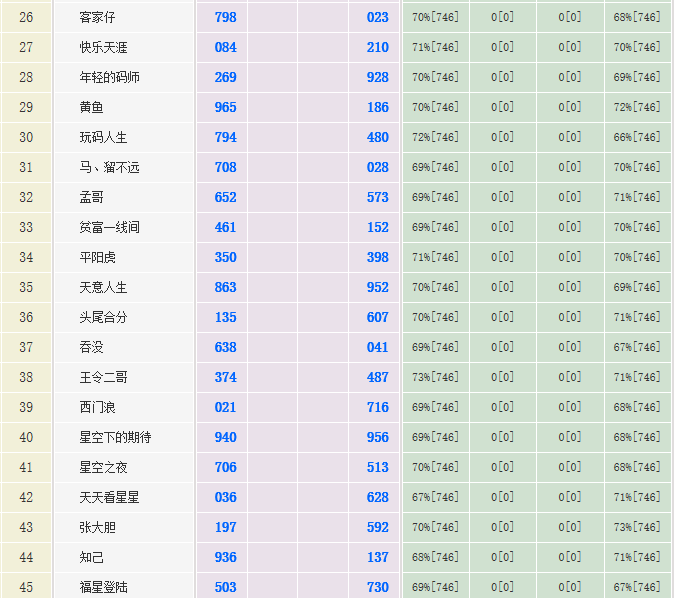Click the name 福星登陆
Viewport: 675px width, 598px height.
(x=103, y=587)
